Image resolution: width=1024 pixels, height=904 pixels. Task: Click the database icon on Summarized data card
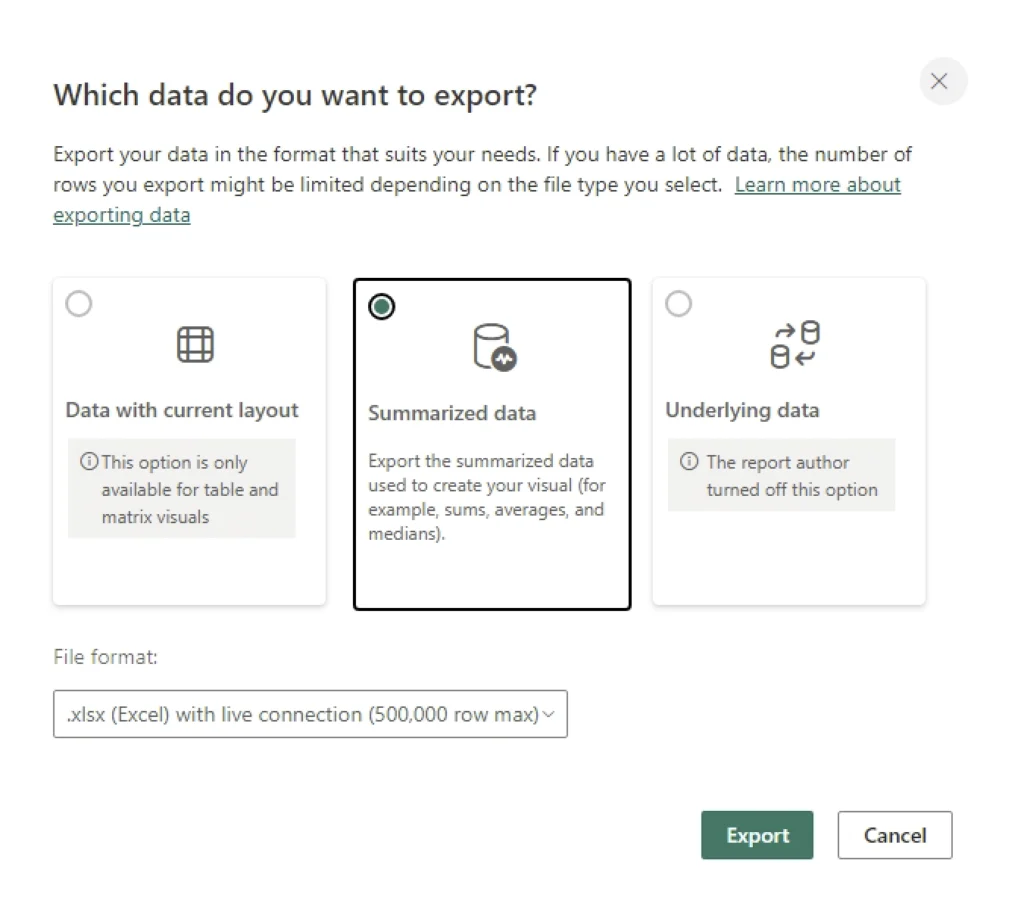[x=493, y=347]
